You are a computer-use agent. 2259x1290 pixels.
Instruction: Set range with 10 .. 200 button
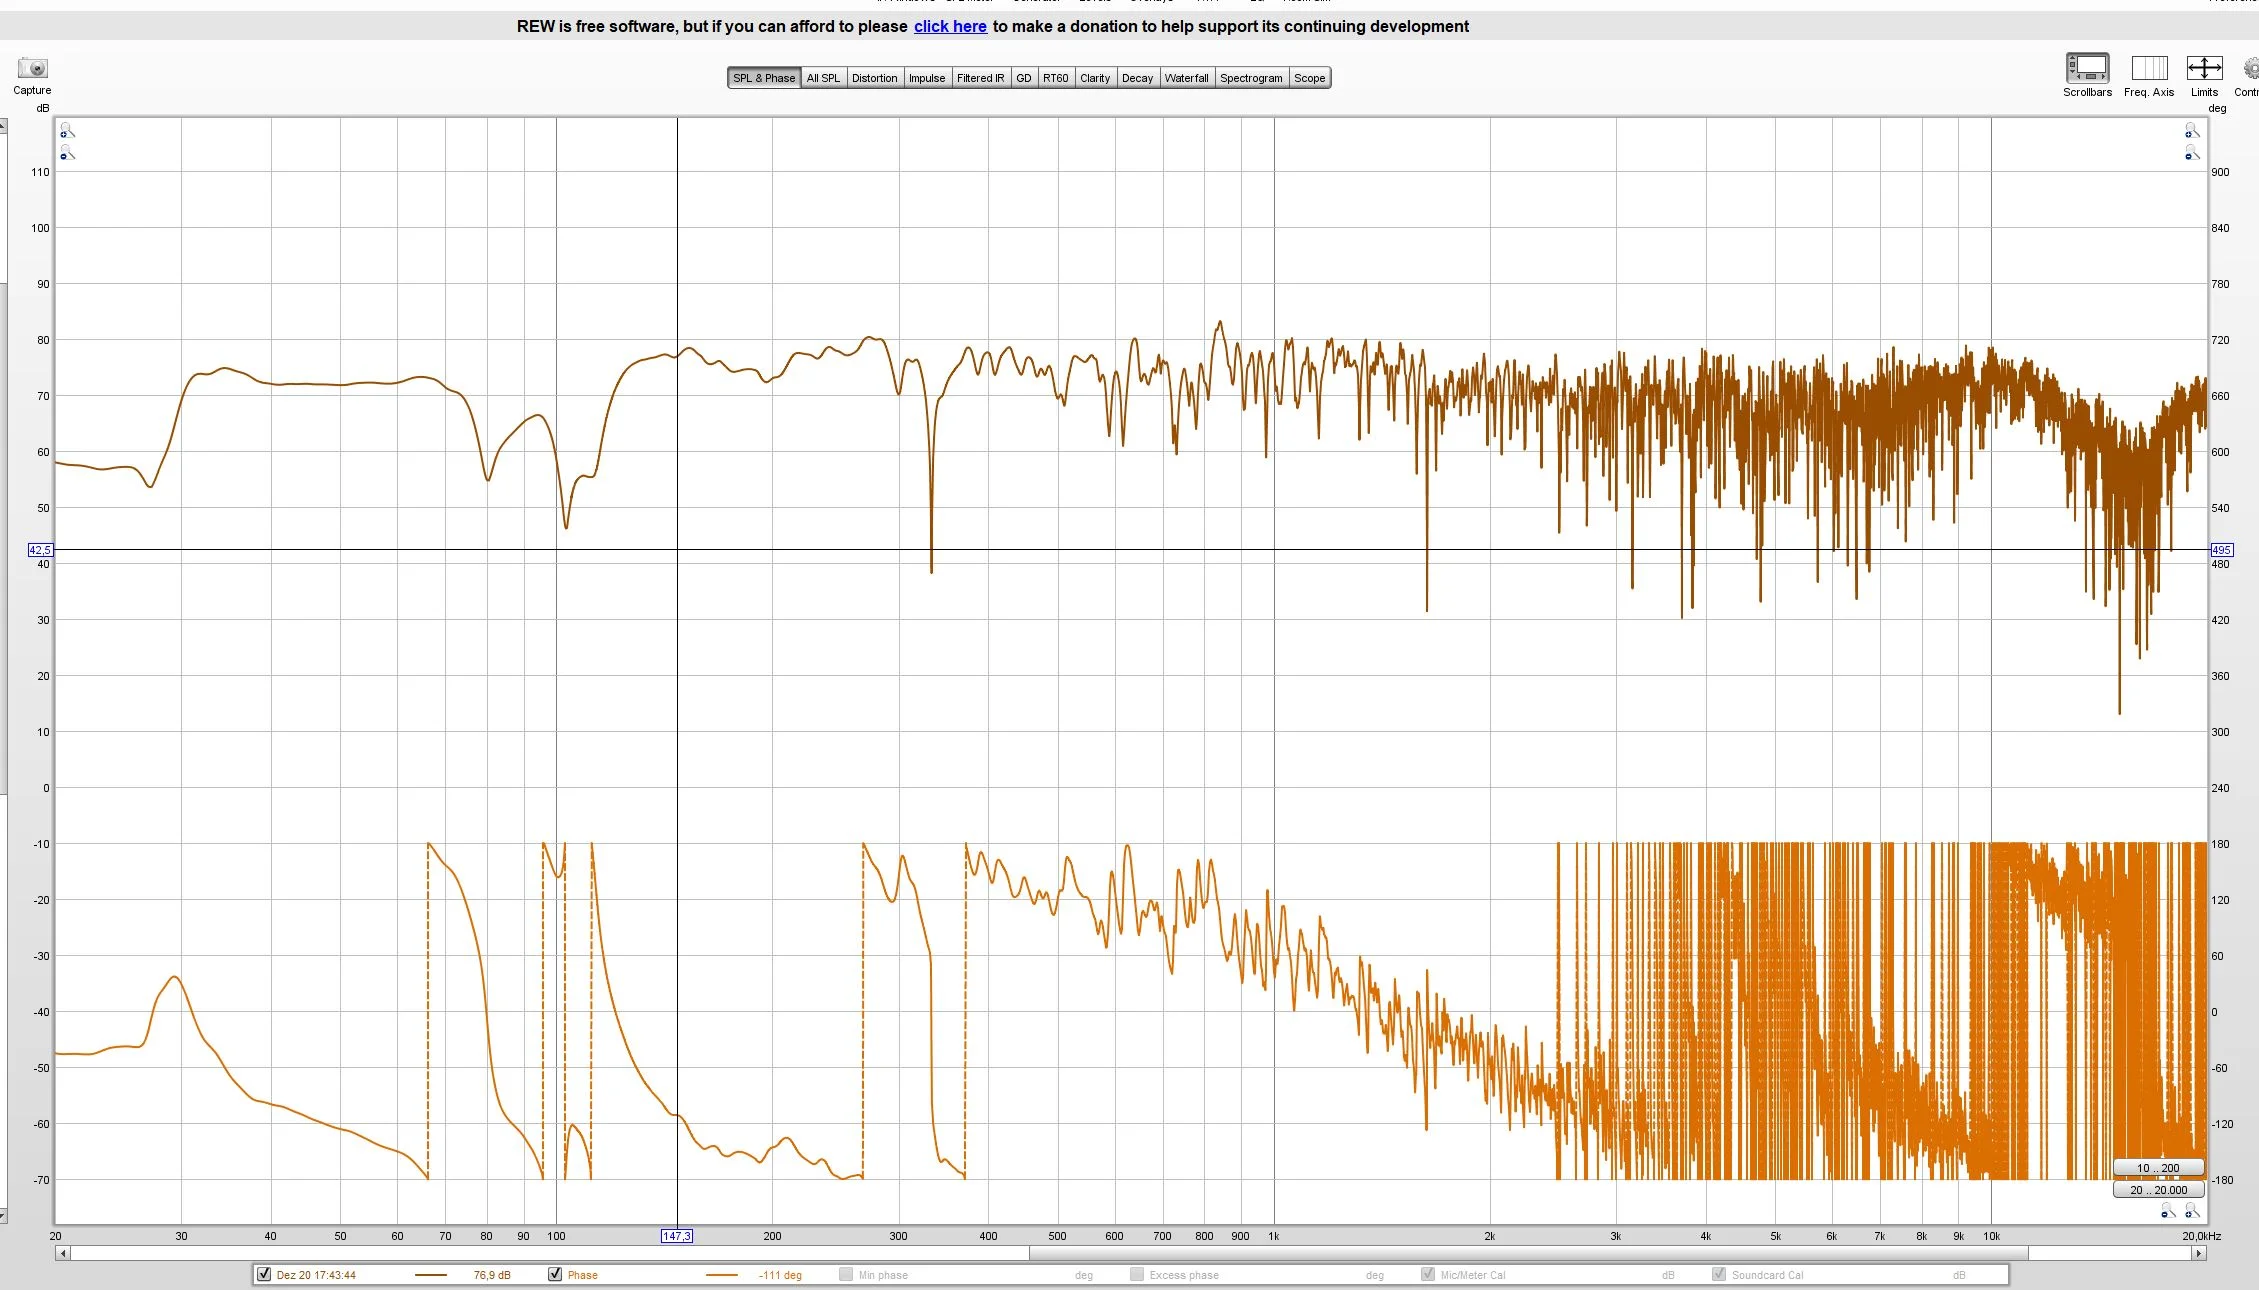point(2158,1168)
